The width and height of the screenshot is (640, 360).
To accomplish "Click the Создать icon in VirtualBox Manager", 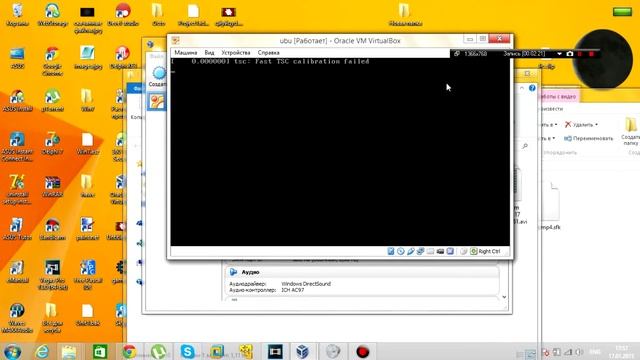I will coord(158,77).
